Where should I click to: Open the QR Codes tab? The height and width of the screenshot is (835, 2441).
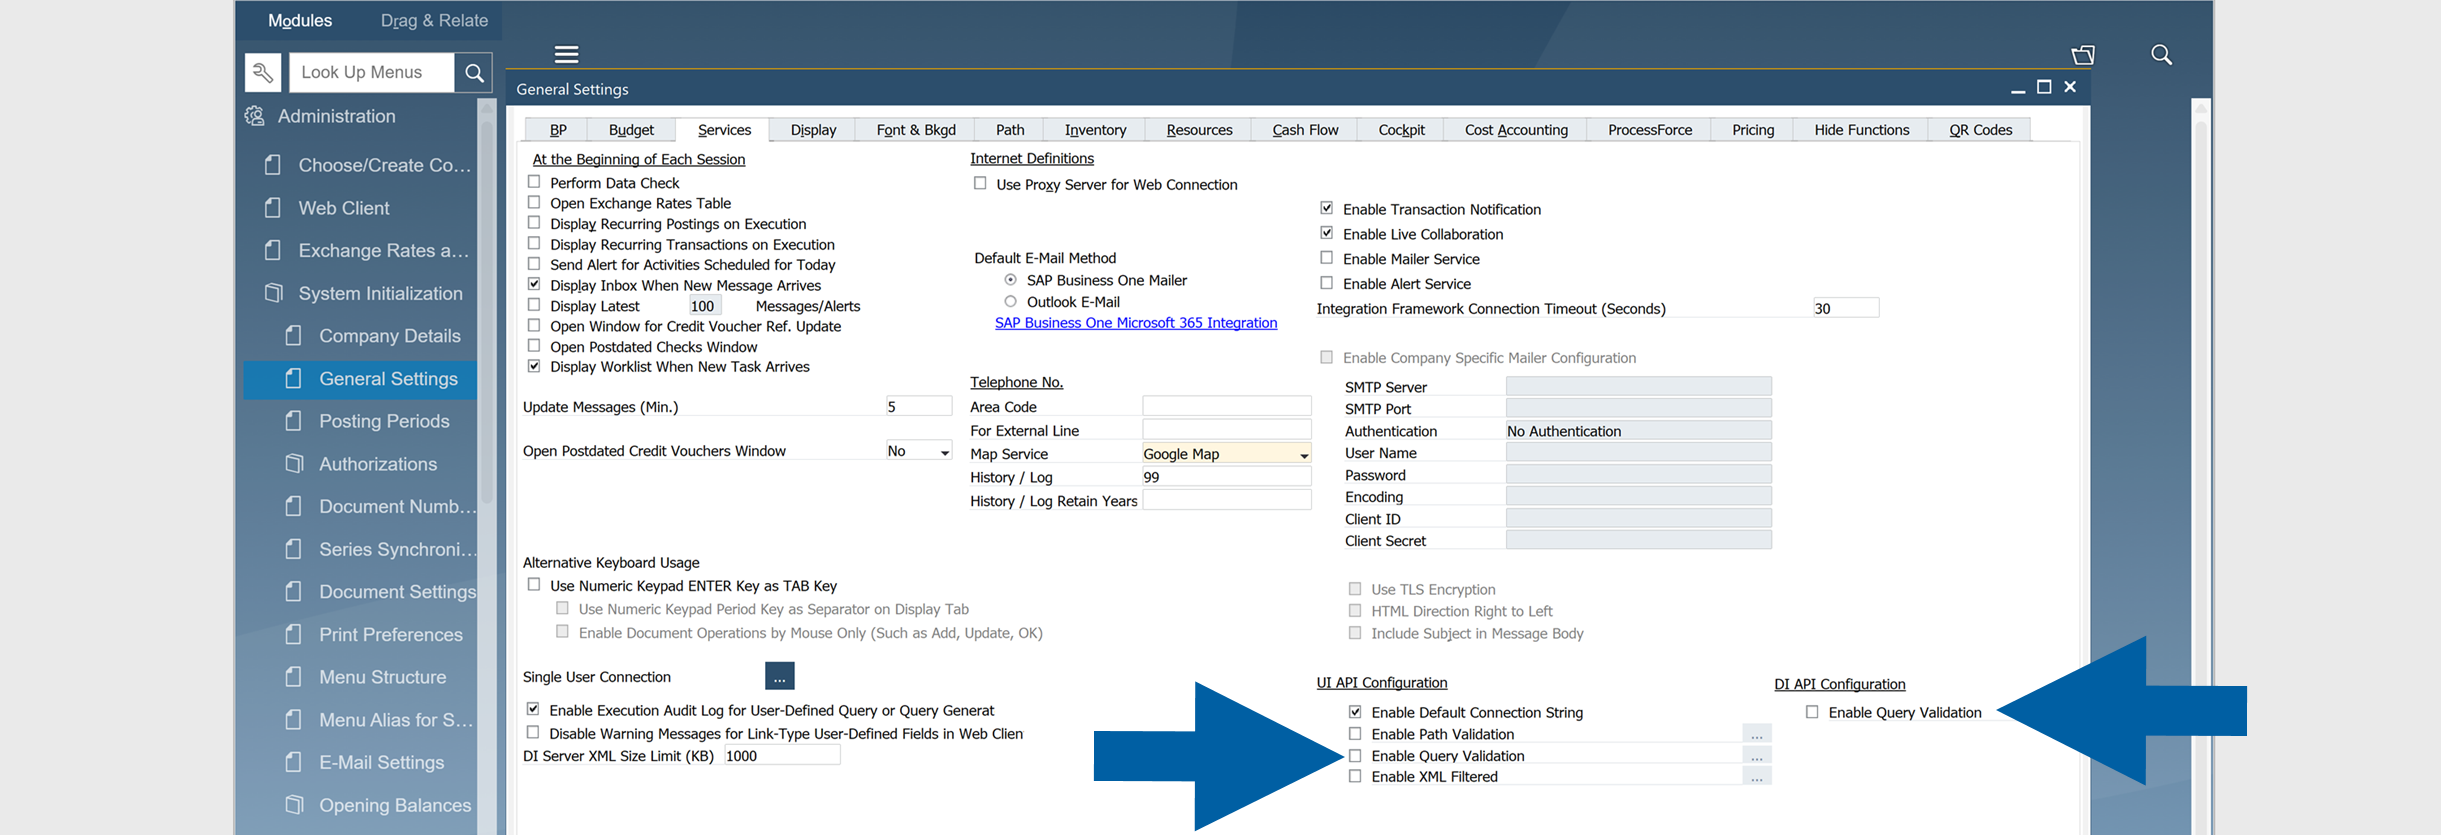tap(1980, 130)
